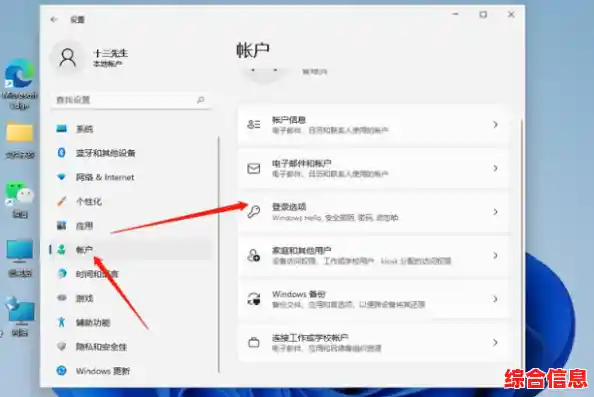This screenshot has height=397, width=594.
Task: Click the key sign-in options icon
Action: tap(253, 212)
